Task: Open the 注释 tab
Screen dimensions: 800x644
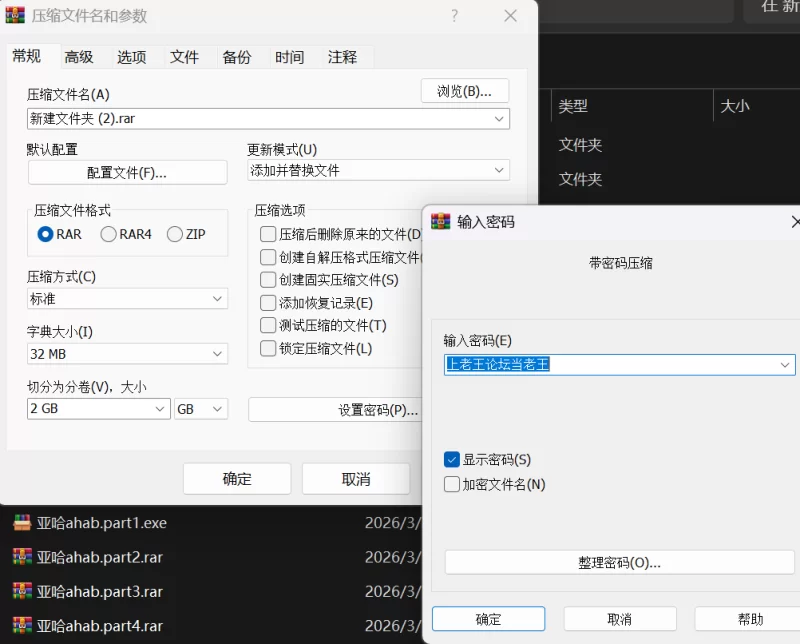Action: click(342, 57)
